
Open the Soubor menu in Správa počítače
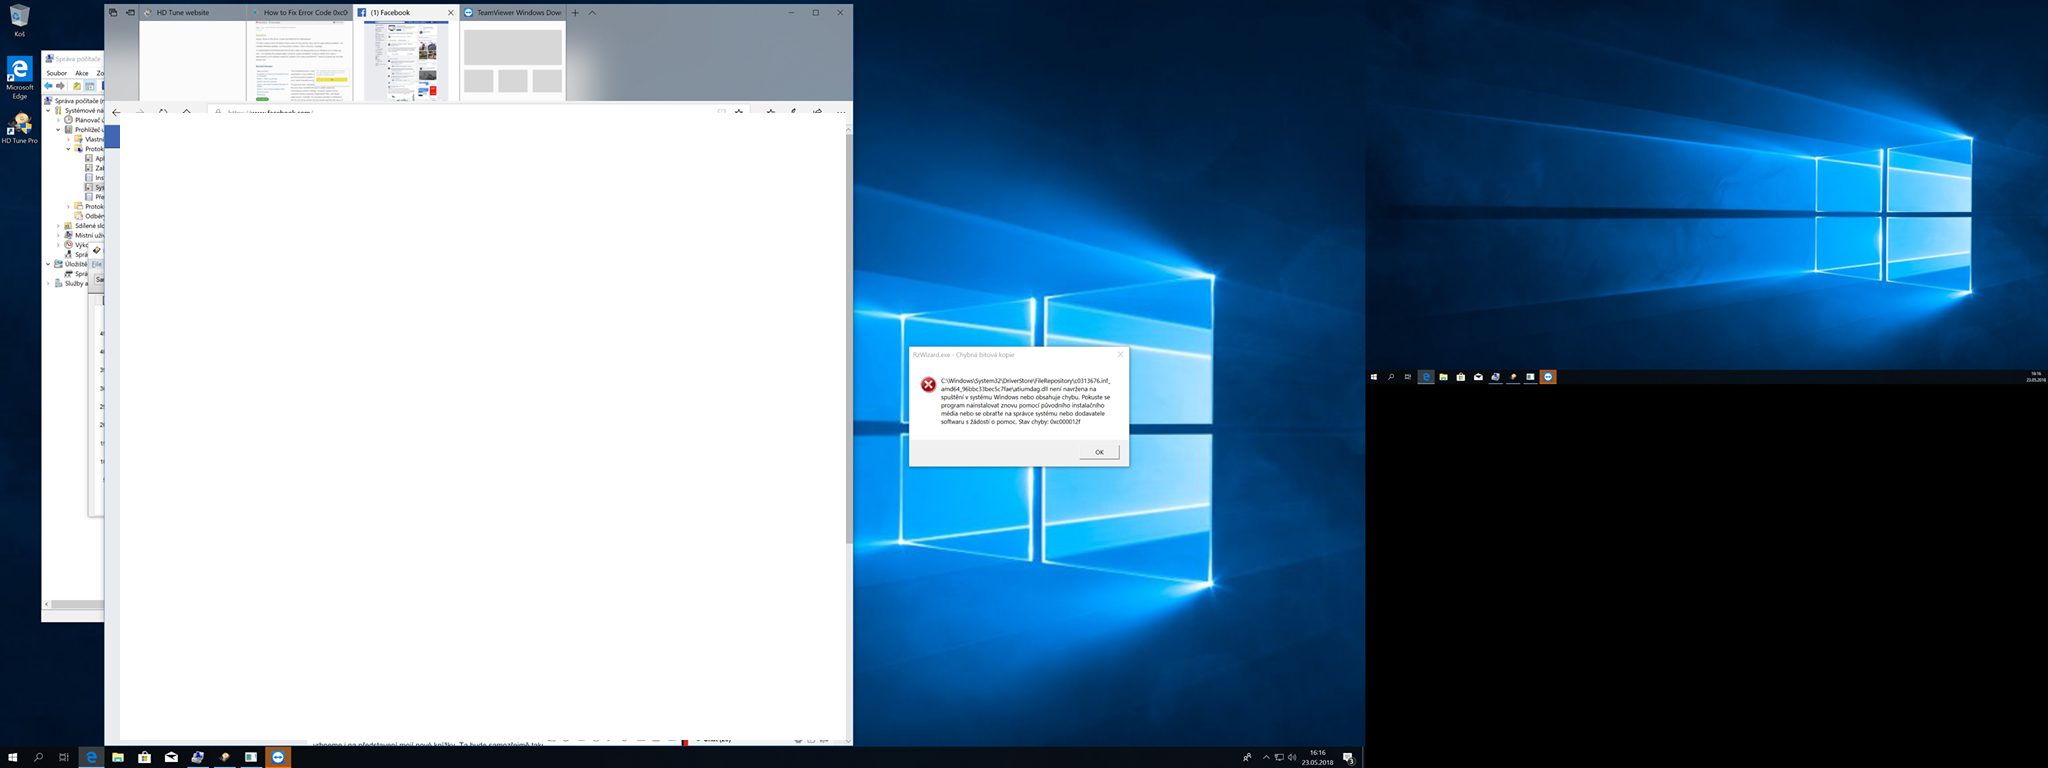pyautogui.click(x=57, y=73)
